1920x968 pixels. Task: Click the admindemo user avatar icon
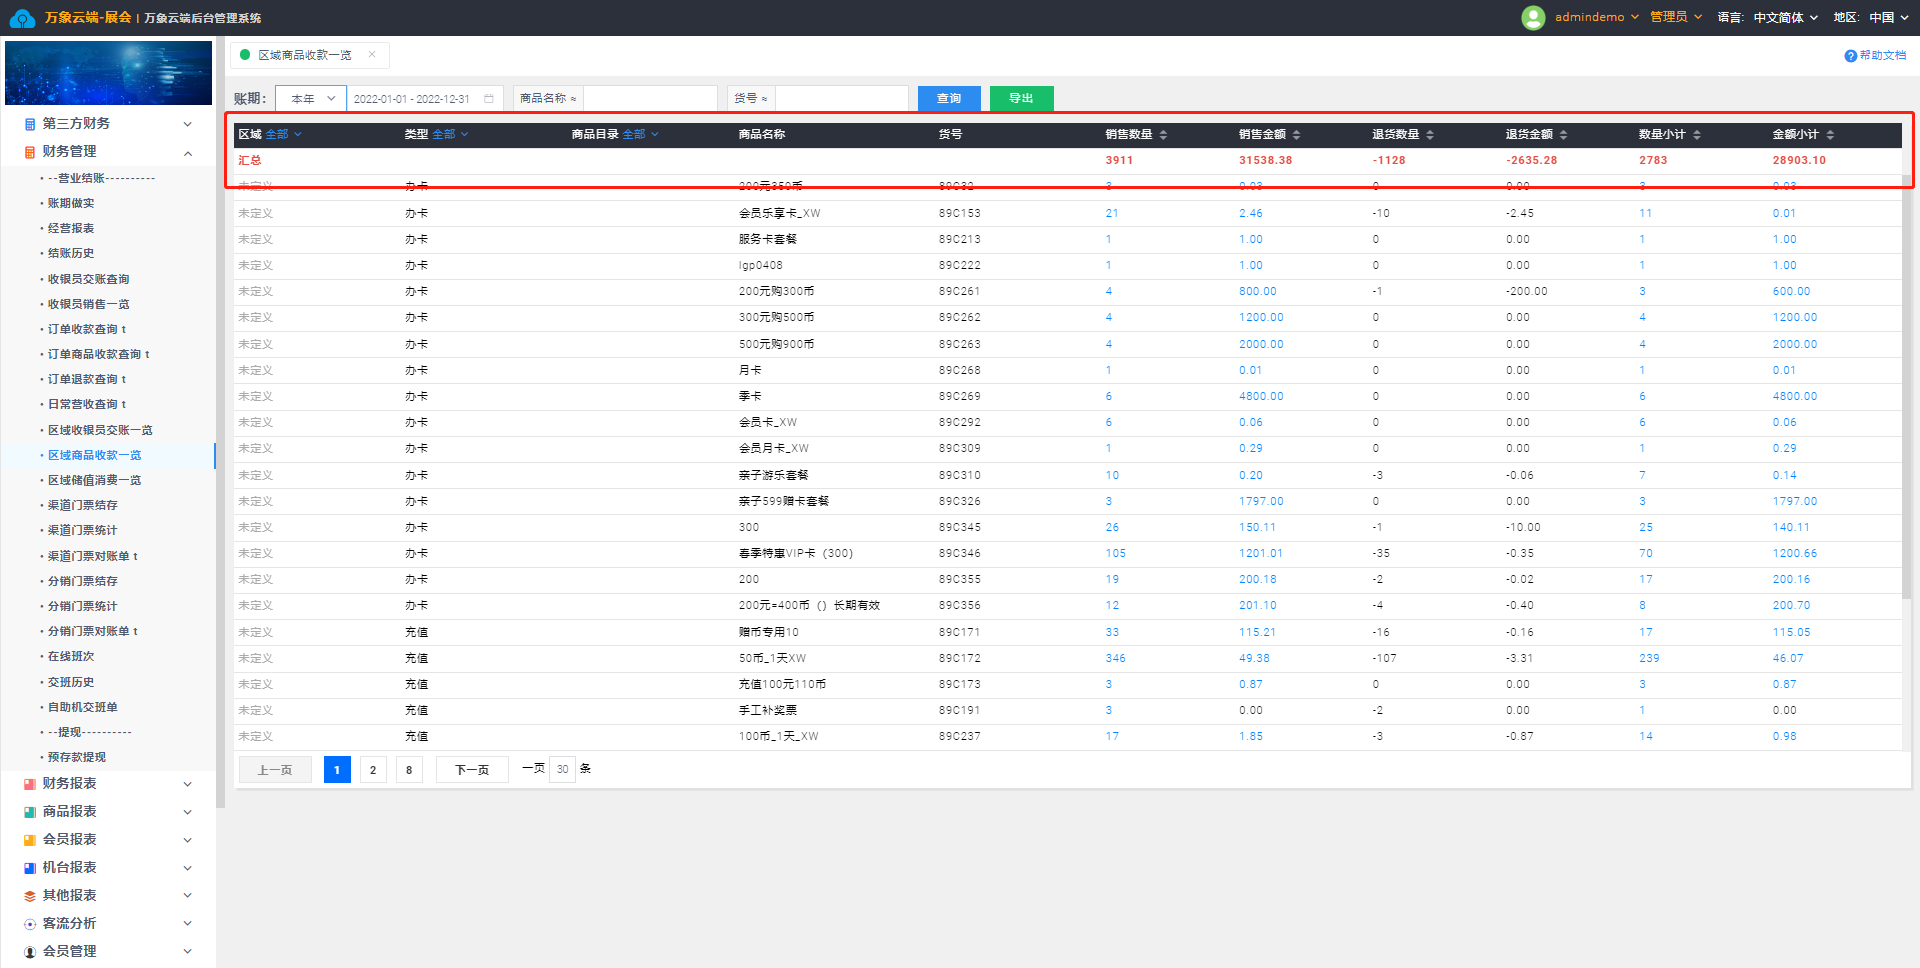[x=1533, y=17]
